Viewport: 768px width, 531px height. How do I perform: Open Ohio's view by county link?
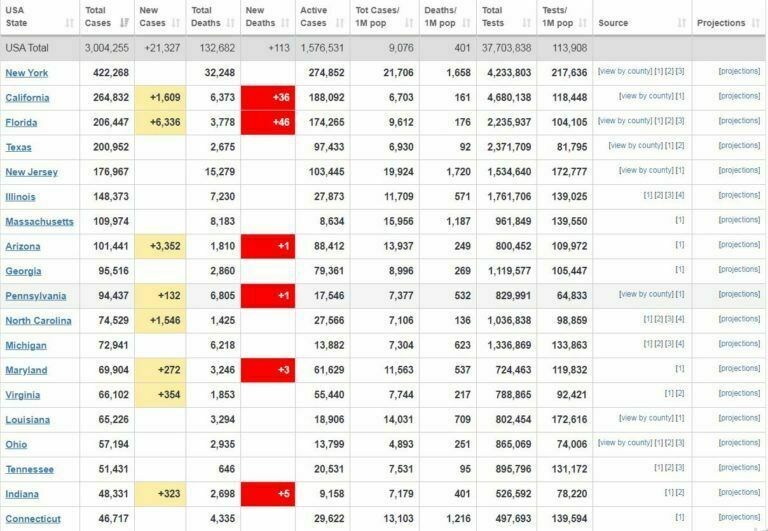(x=625, y=442)
